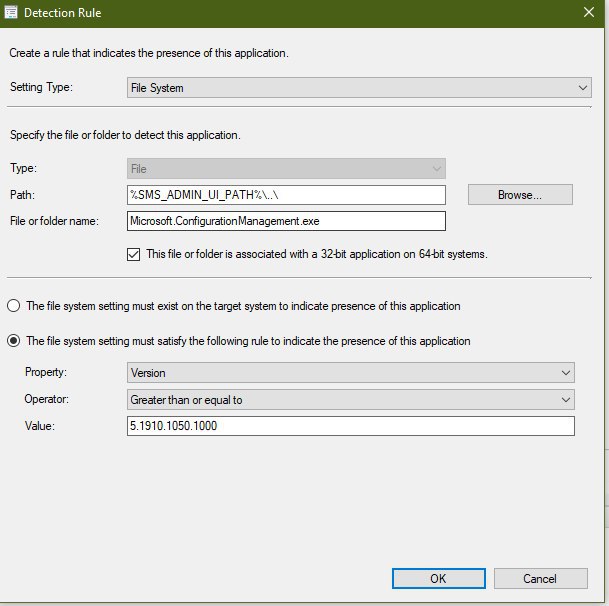The image size is (609, 606).
Task: Uncheck the 32-bit application on 64-bit systems checkbox
Action: pyautogui.click(x=134, y=254)
